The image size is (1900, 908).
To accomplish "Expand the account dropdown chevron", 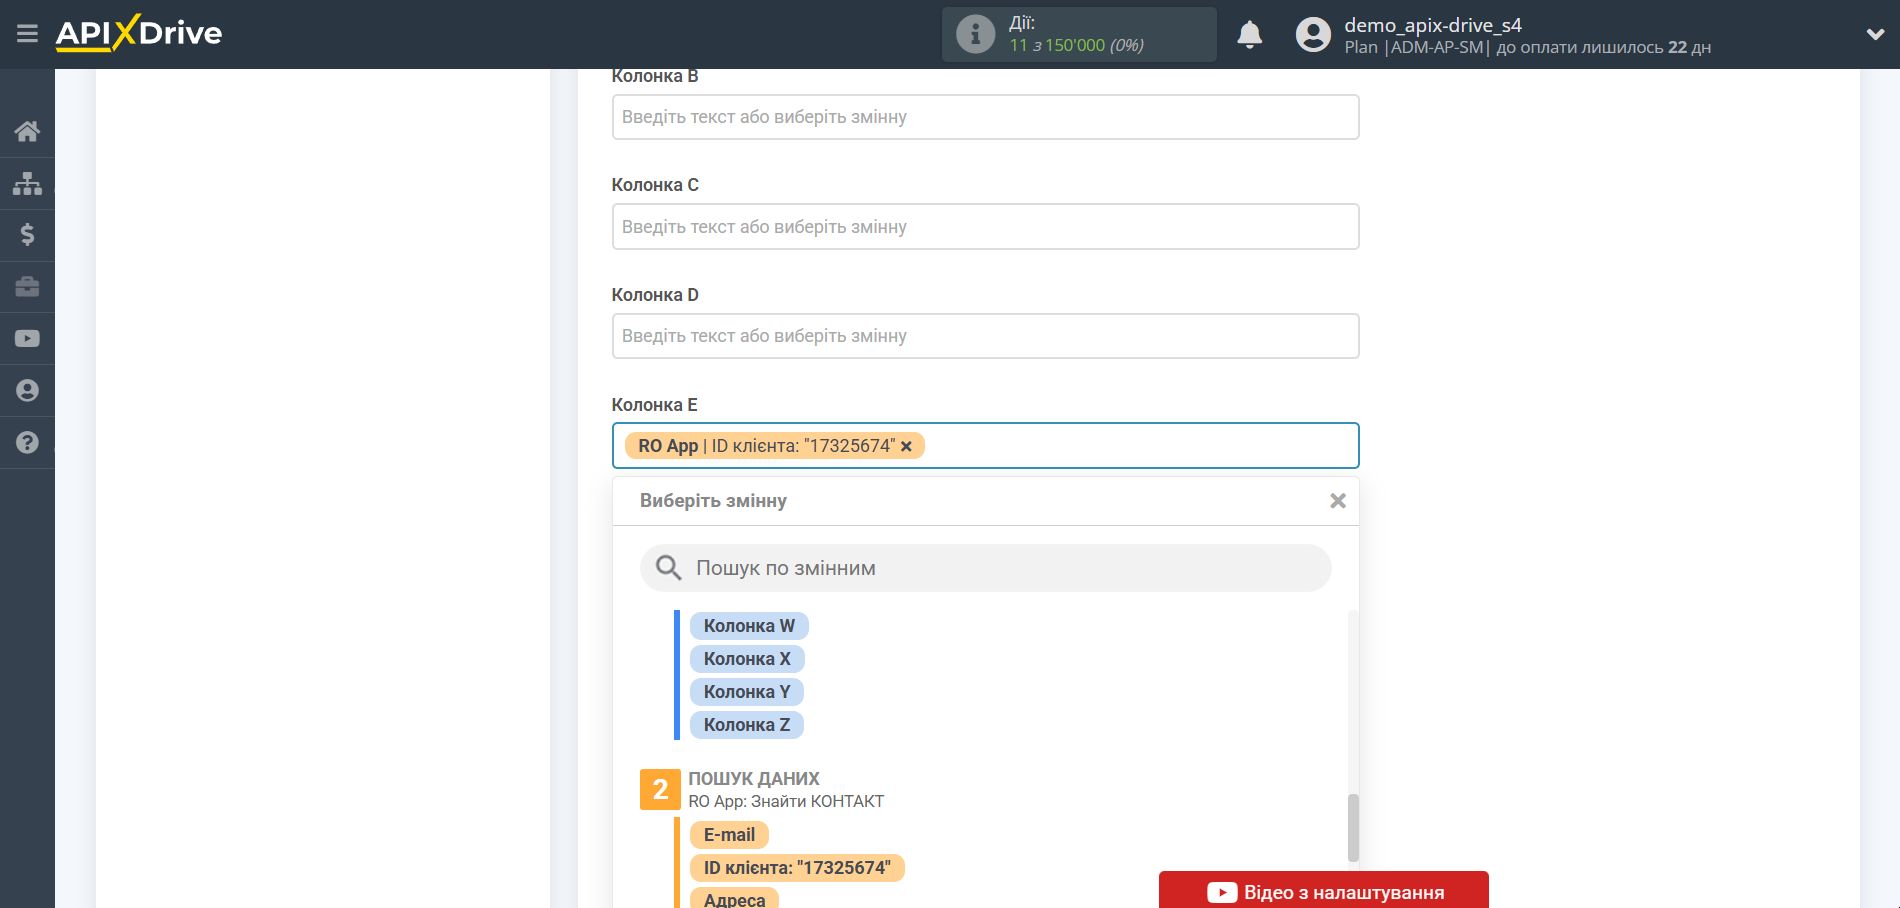I will [1875, 35].
